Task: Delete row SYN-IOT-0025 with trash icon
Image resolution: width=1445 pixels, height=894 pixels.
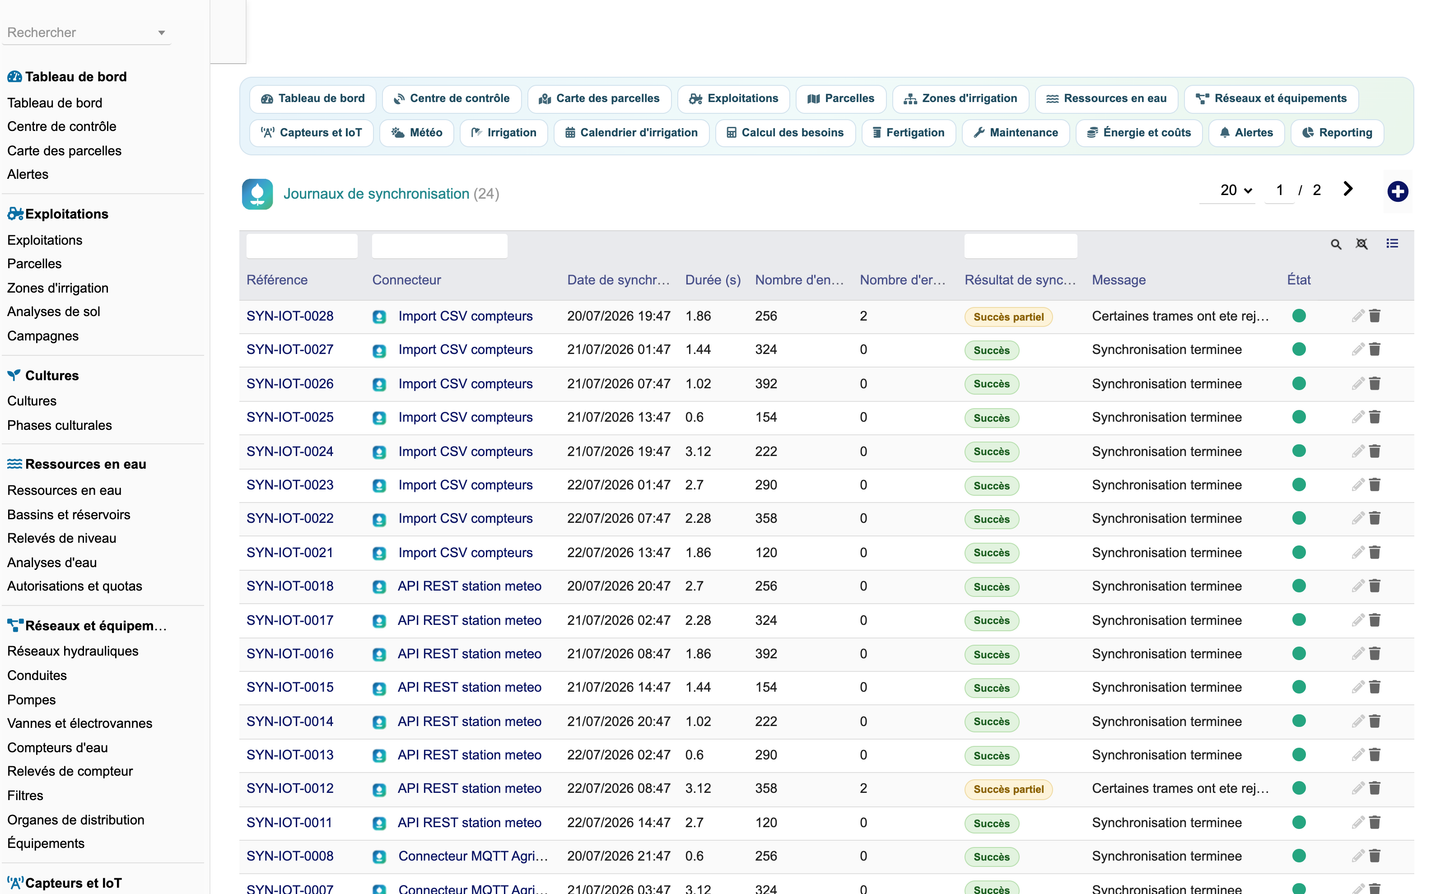Action: 1375,417
